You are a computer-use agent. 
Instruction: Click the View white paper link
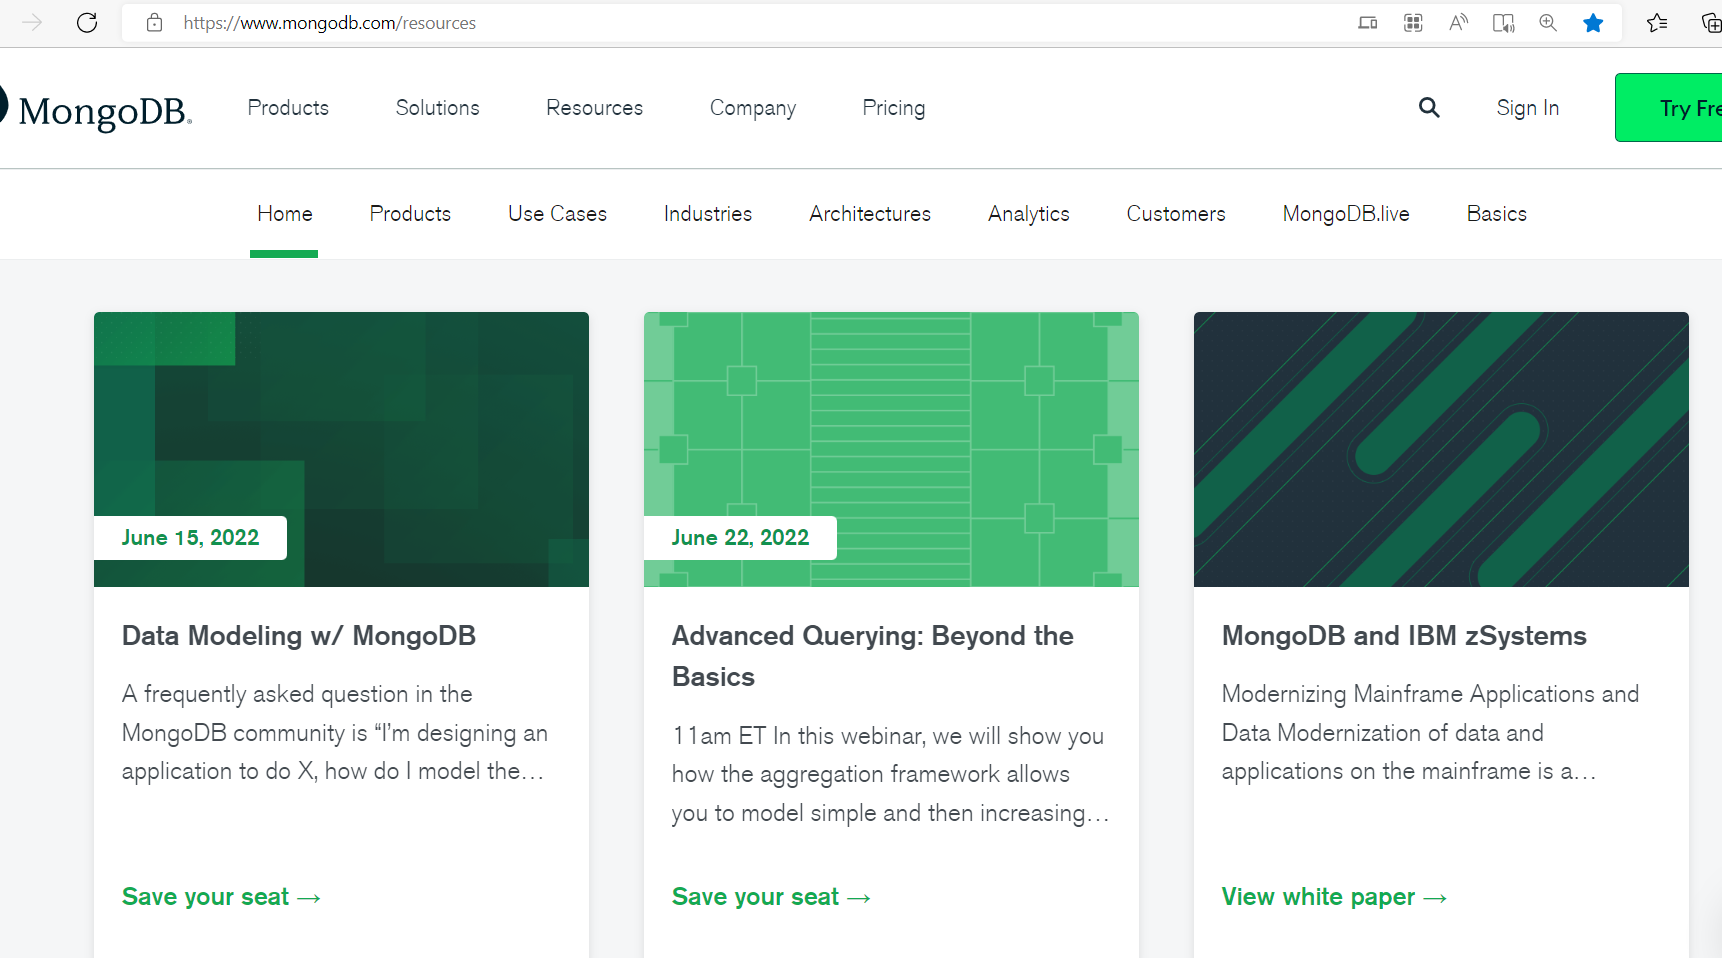point(1334,897)
